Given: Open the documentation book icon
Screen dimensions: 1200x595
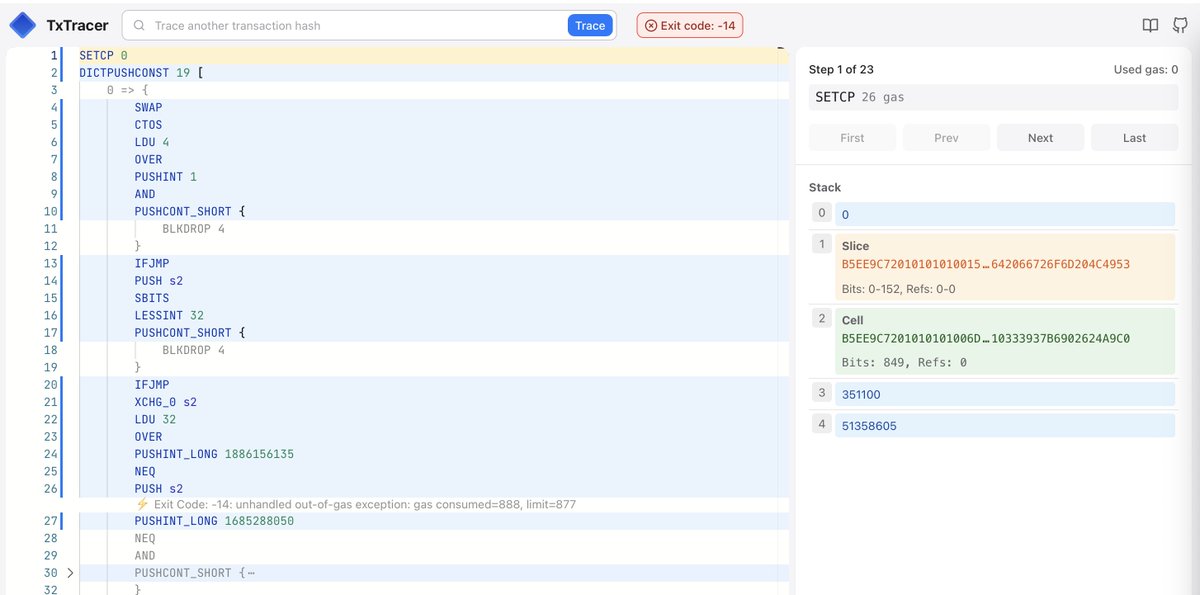Looking at the screenshot, I should coord(1151,25).
